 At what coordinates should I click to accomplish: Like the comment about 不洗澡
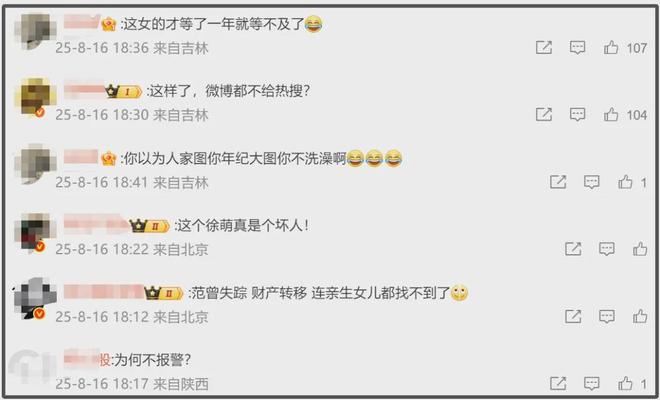[x=625, y=182]
